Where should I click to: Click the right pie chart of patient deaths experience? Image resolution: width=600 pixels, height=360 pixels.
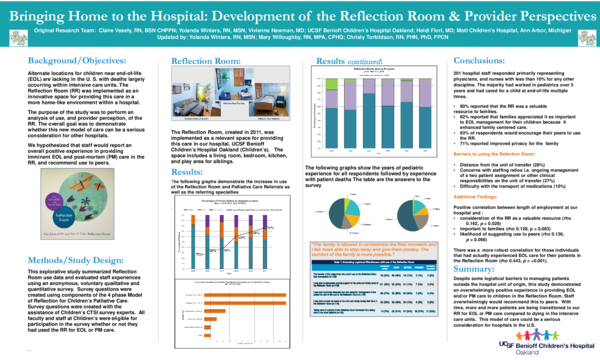413,215
